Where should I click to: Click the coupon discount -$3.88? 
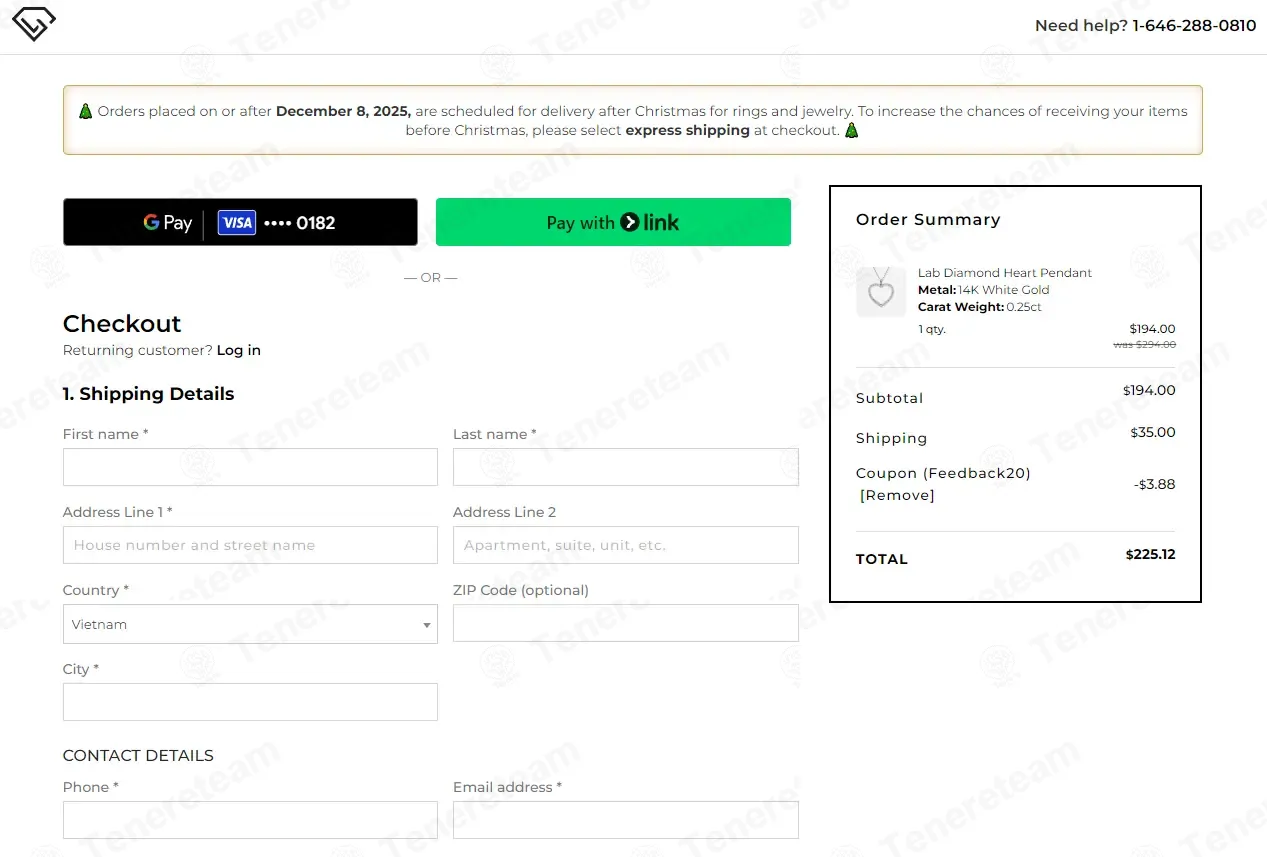point(1155,484)
